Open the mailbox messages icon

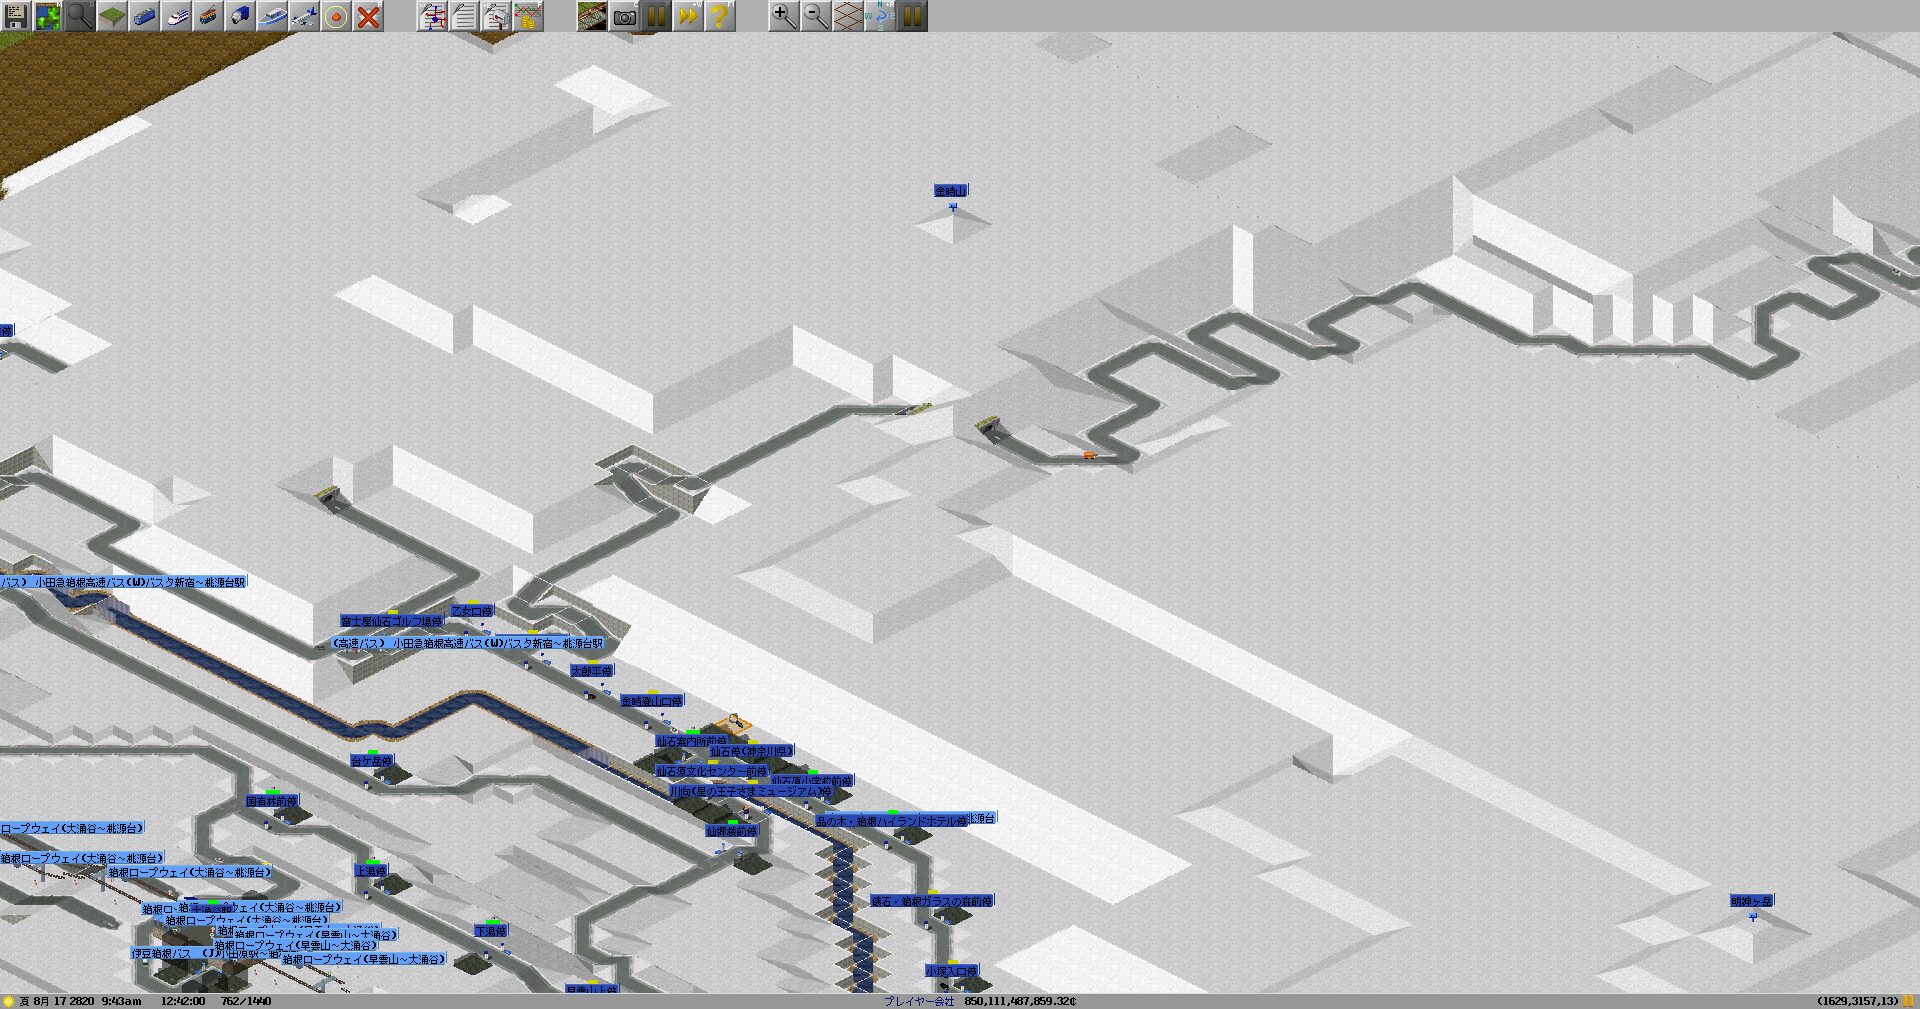(496, 16)
